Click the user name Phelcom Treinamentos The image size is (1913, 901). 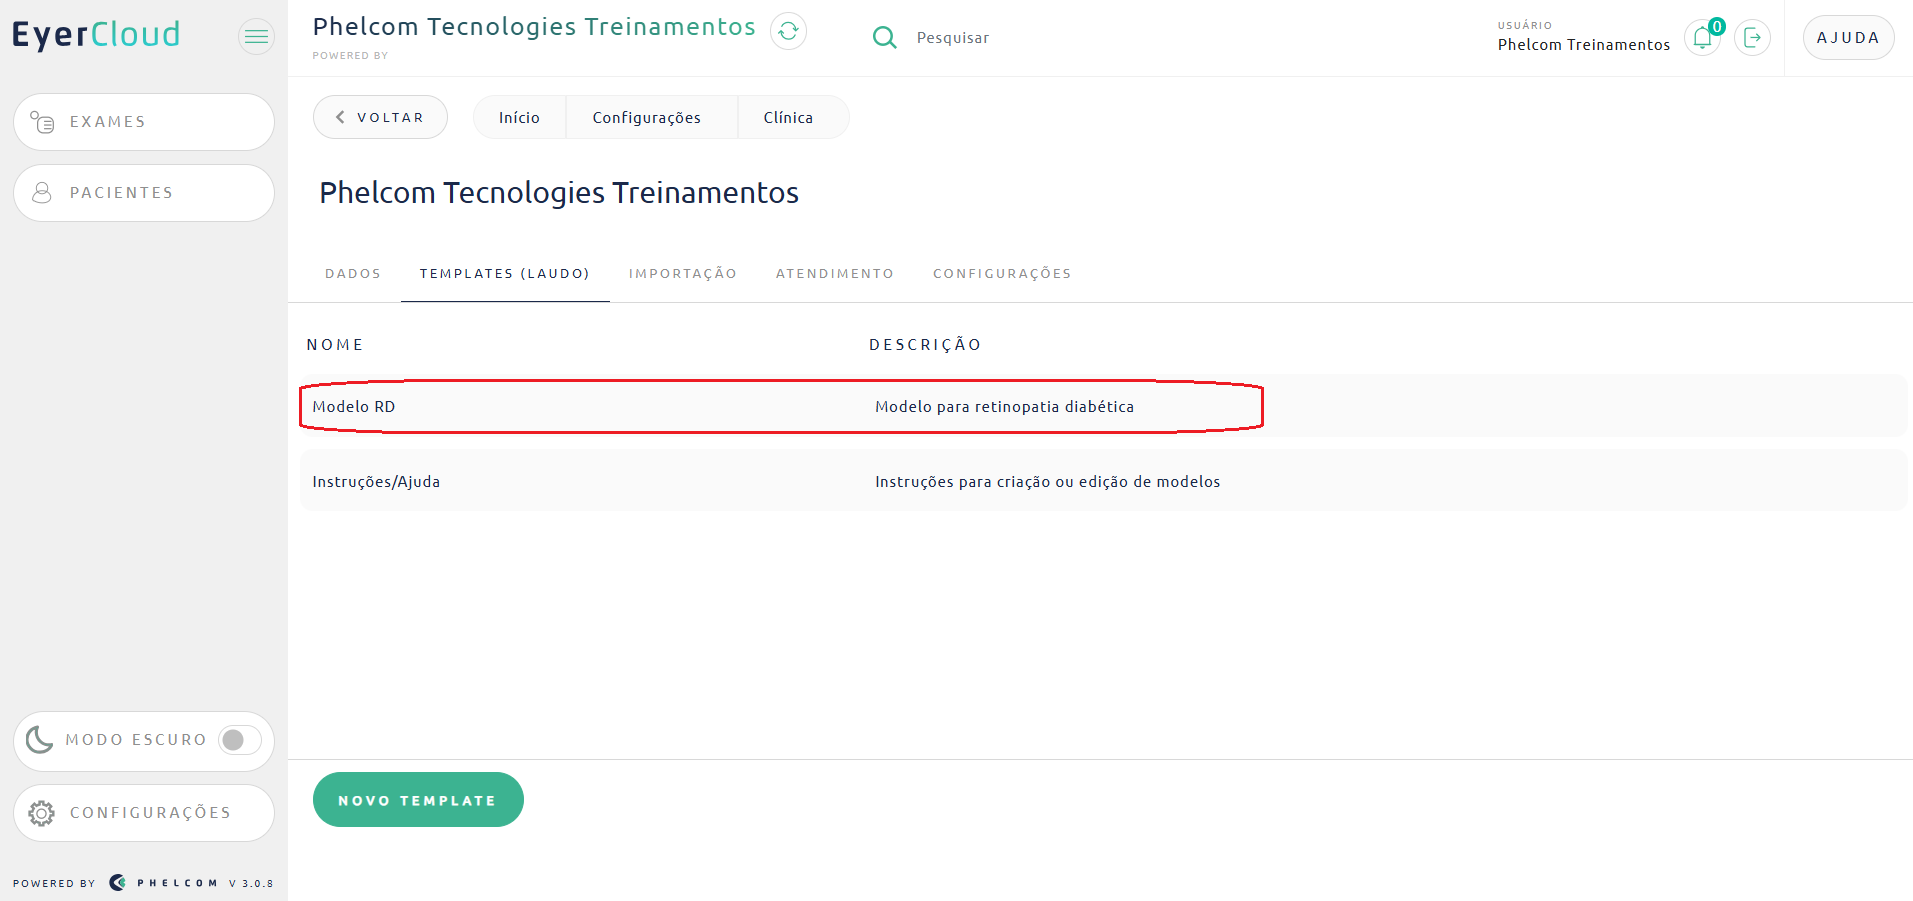[1583, 45]
